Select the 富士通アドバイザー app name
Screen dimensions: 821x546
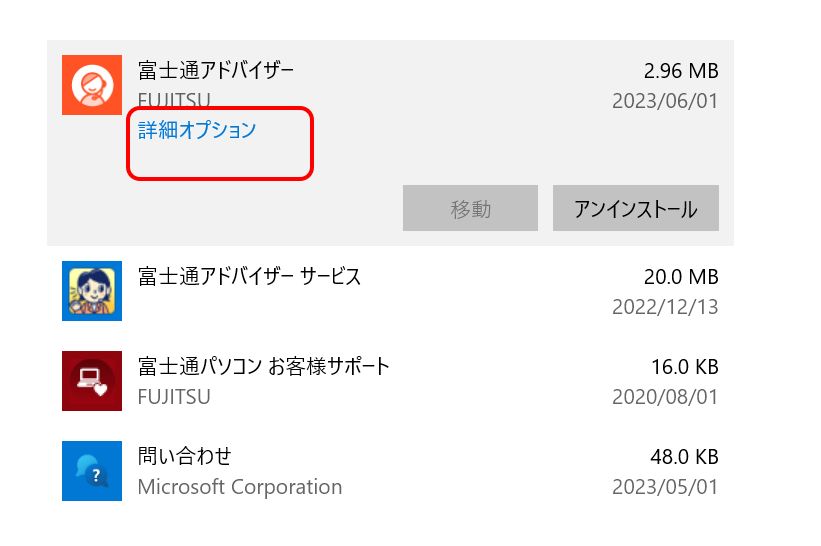click(216, 71)
